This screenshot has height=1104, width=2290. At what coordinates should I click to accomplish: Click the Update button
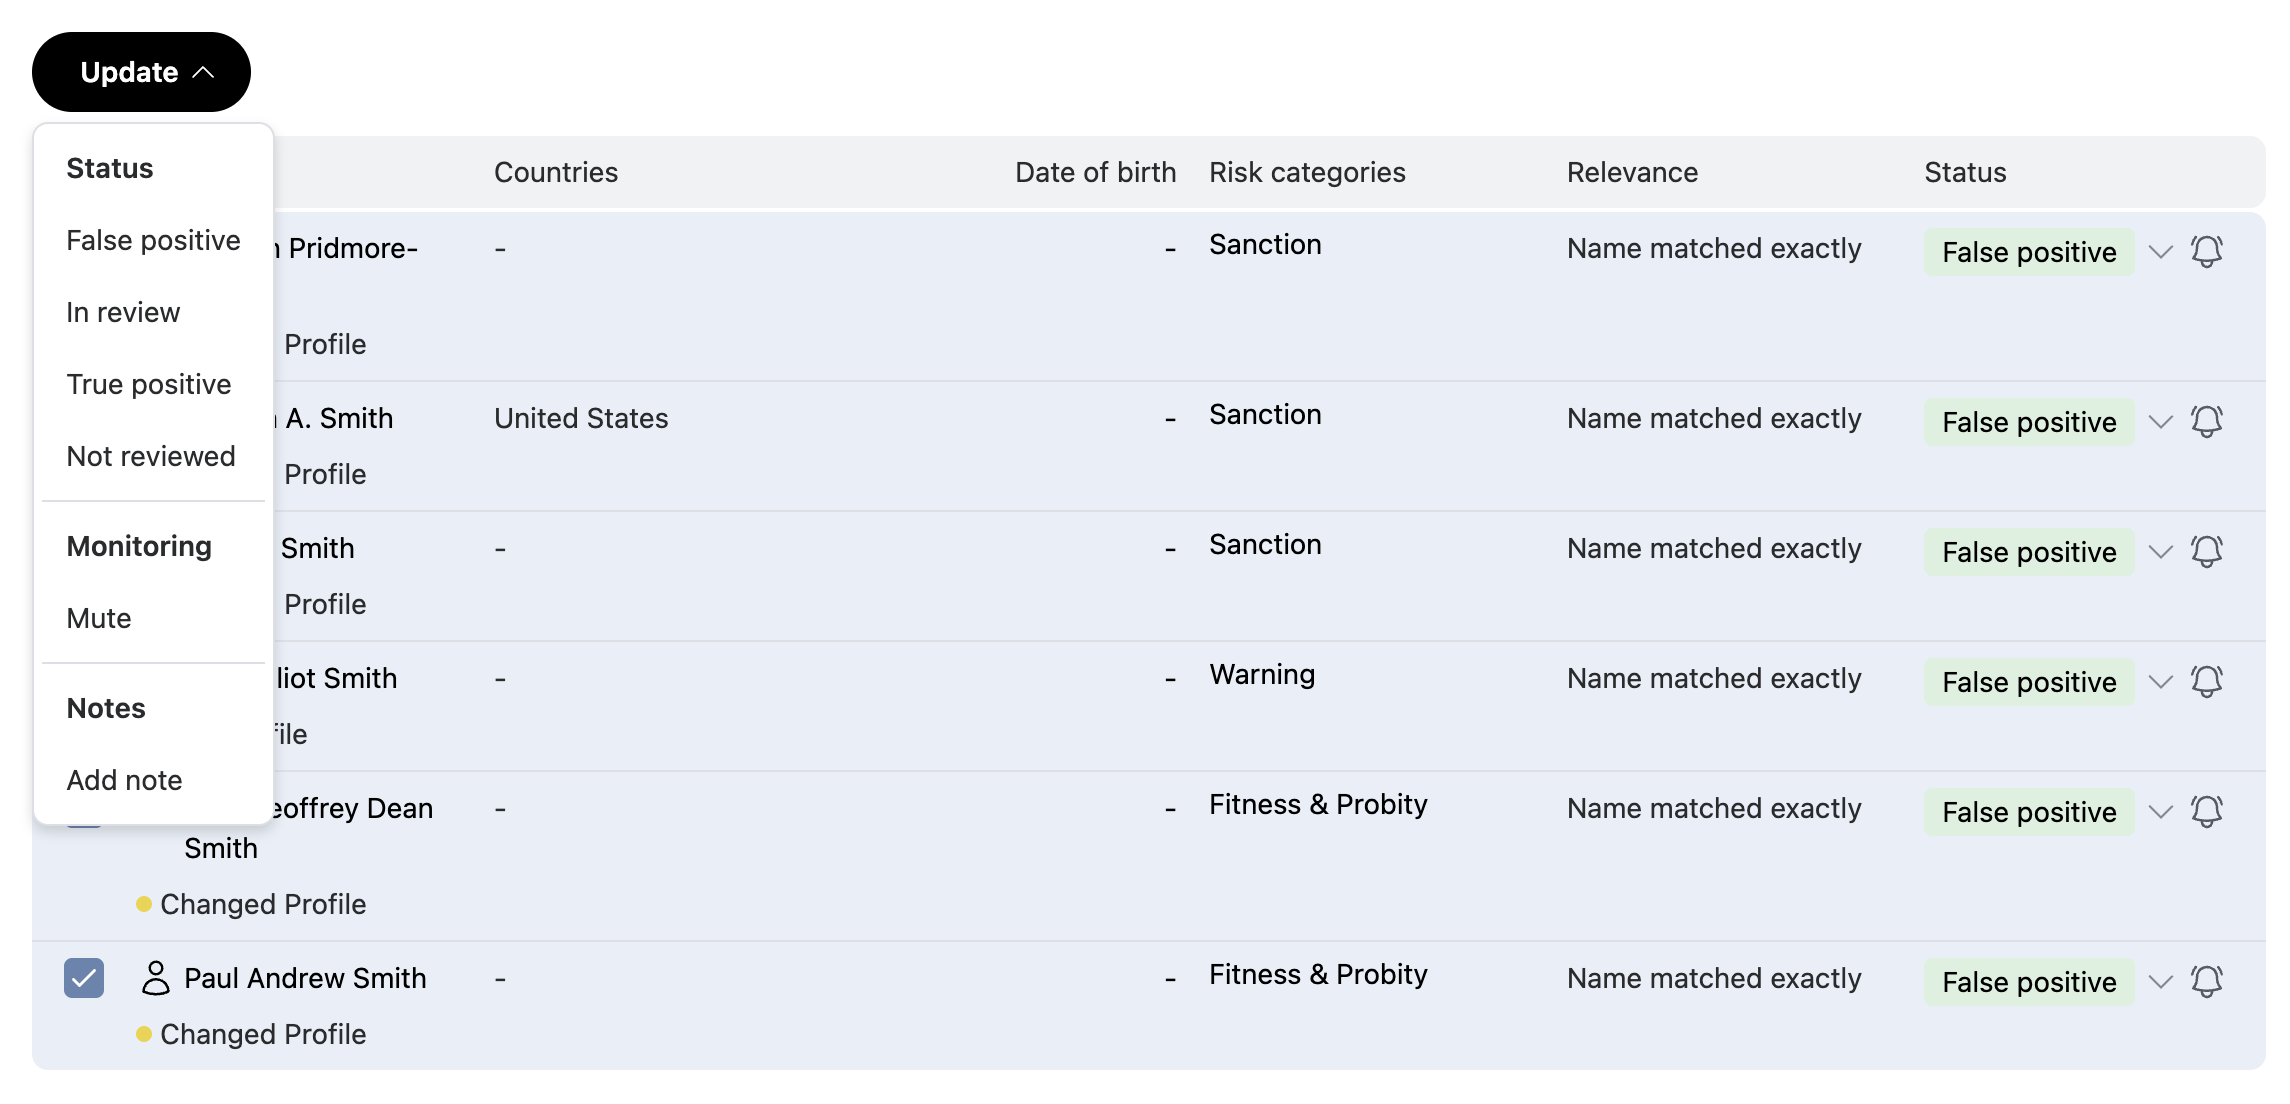[128, 71]
